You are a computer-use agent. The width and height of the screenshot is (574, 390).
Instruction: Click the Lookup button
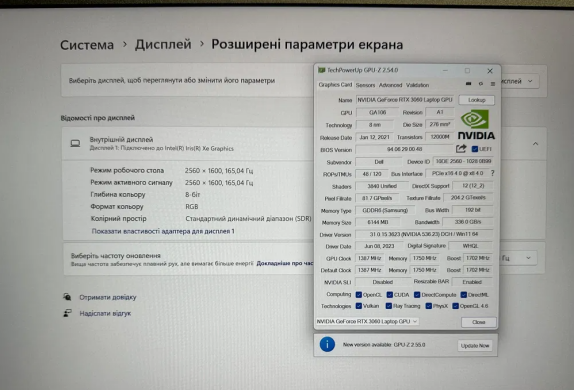tap(476, 100)
